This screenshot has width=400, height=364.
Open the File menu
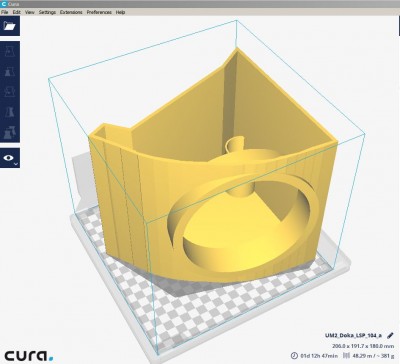tap(5, 12)
